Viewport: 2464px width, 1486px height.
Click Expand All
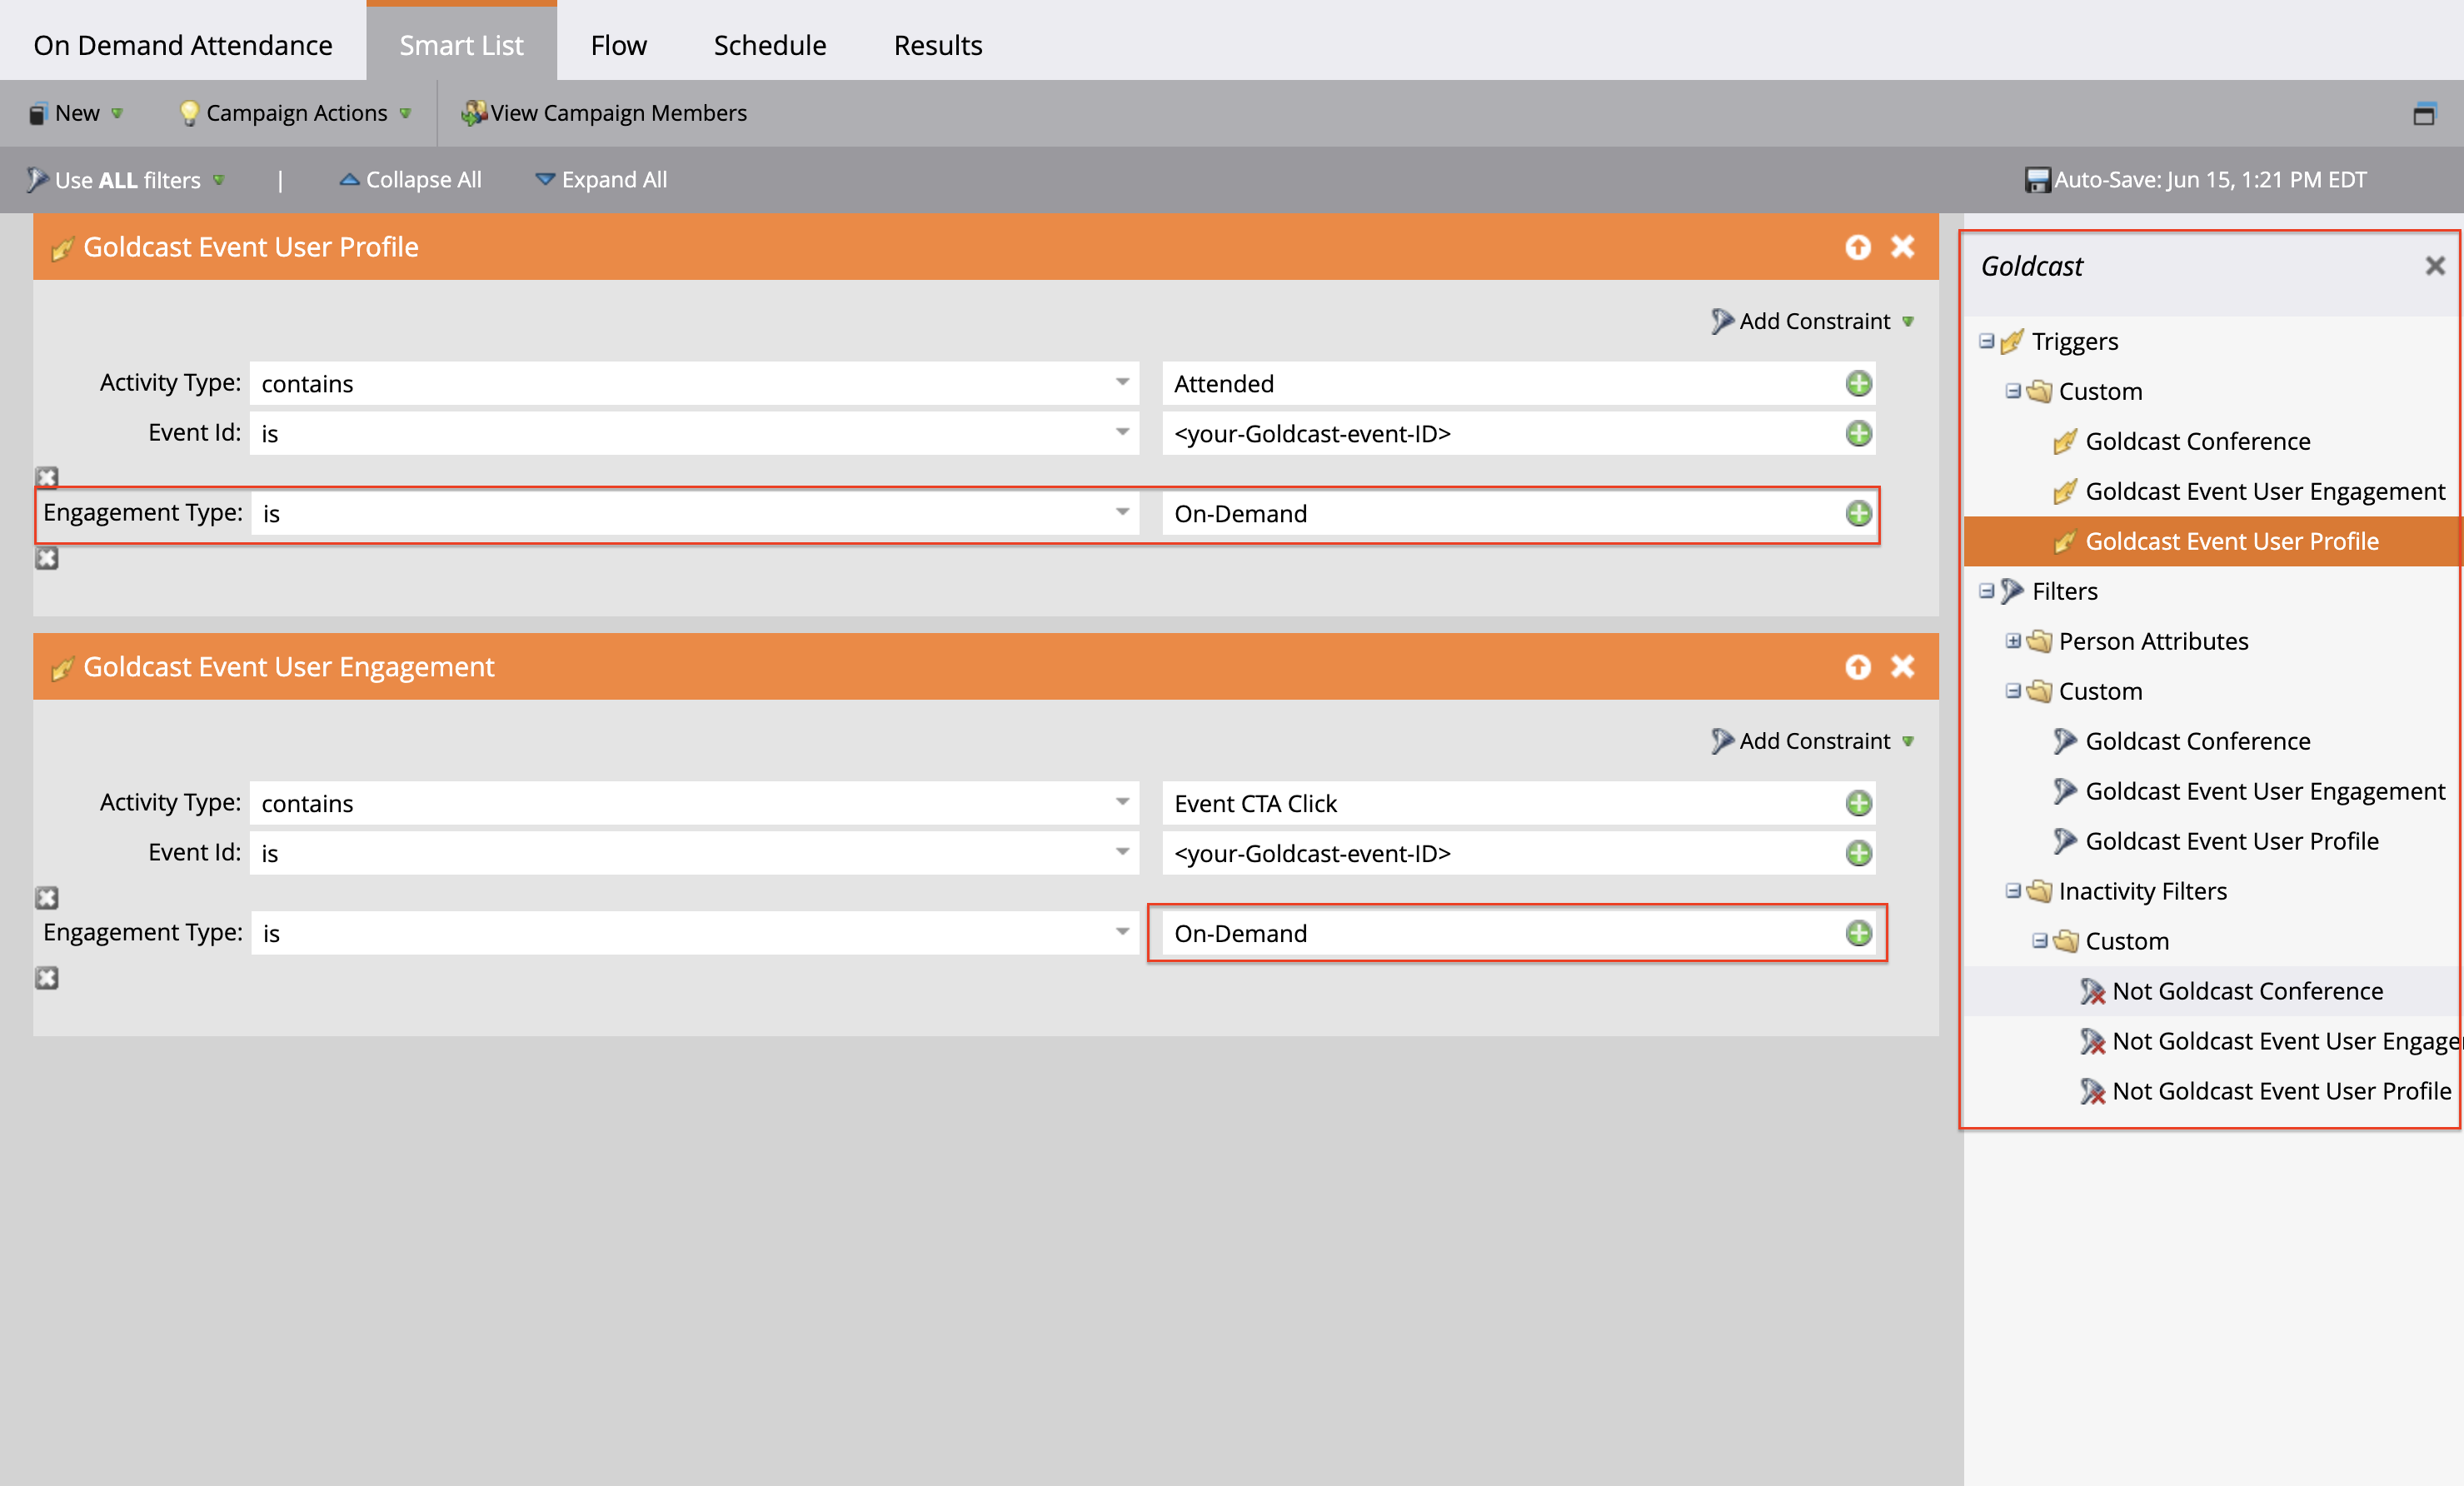(x=601, y=180)
